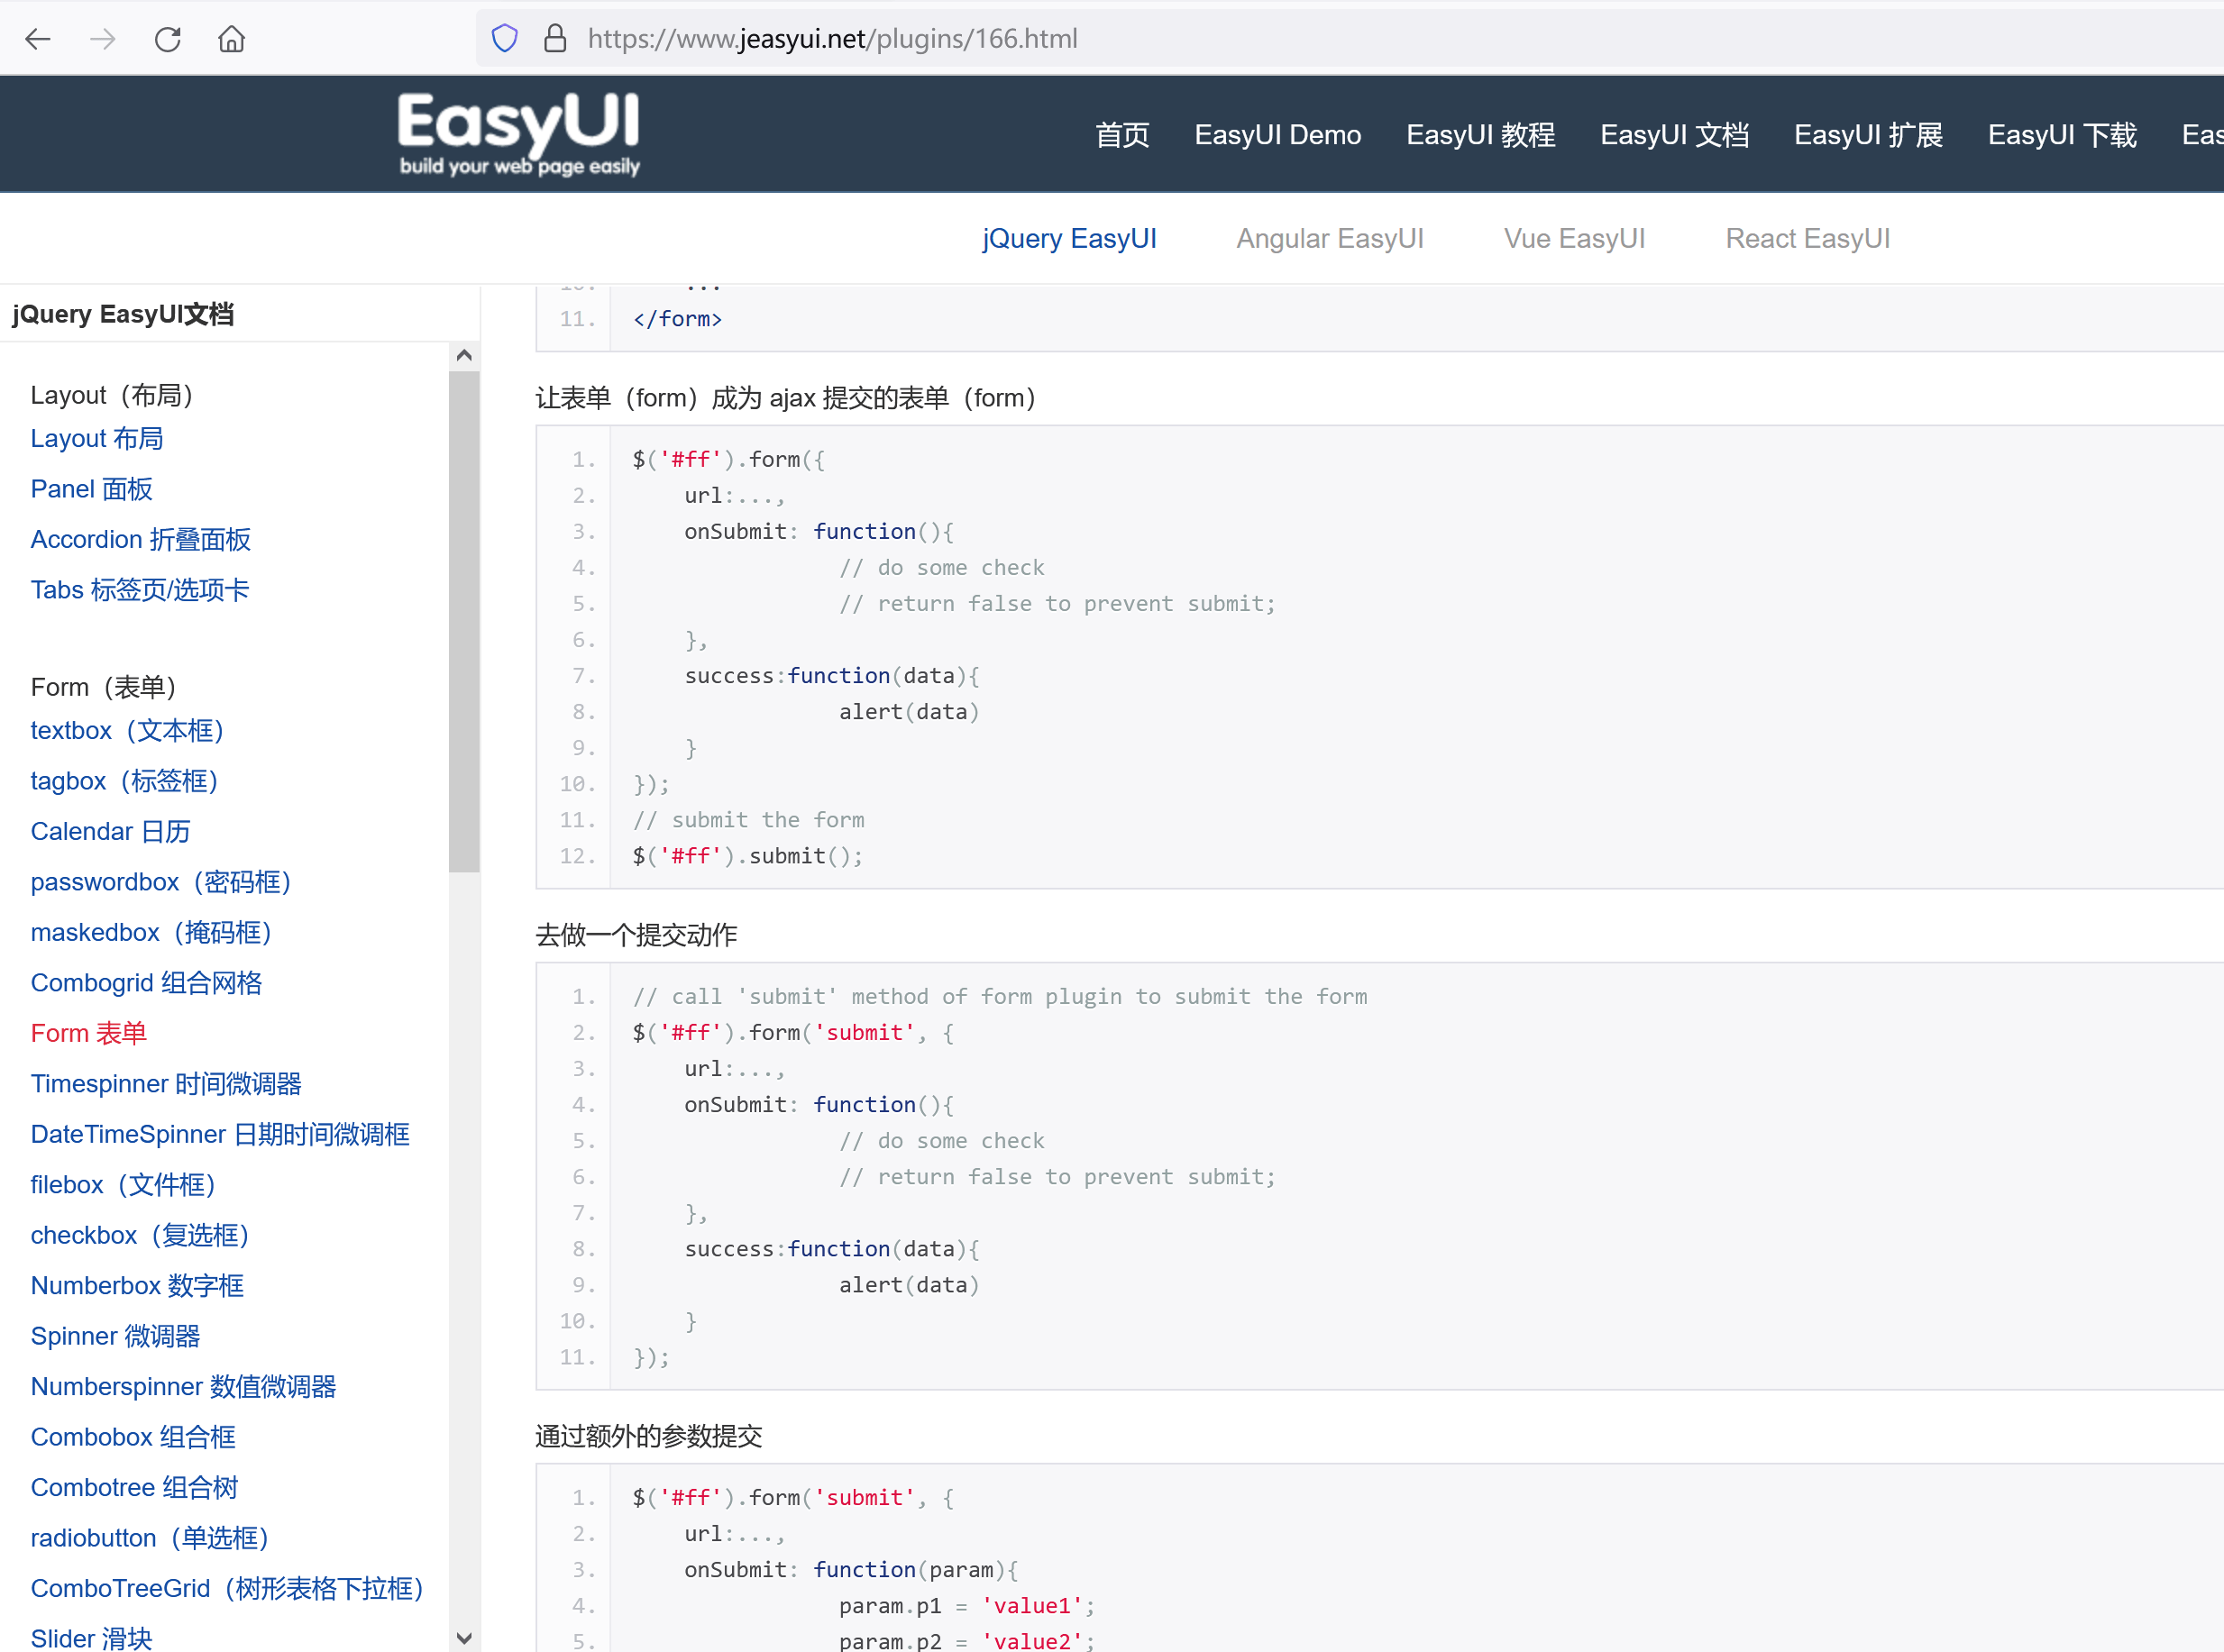Image resolution: width=2224 pixels, height=1652 pixels.
Task: Focus the address bar URL
Action: tap(832, 39)
